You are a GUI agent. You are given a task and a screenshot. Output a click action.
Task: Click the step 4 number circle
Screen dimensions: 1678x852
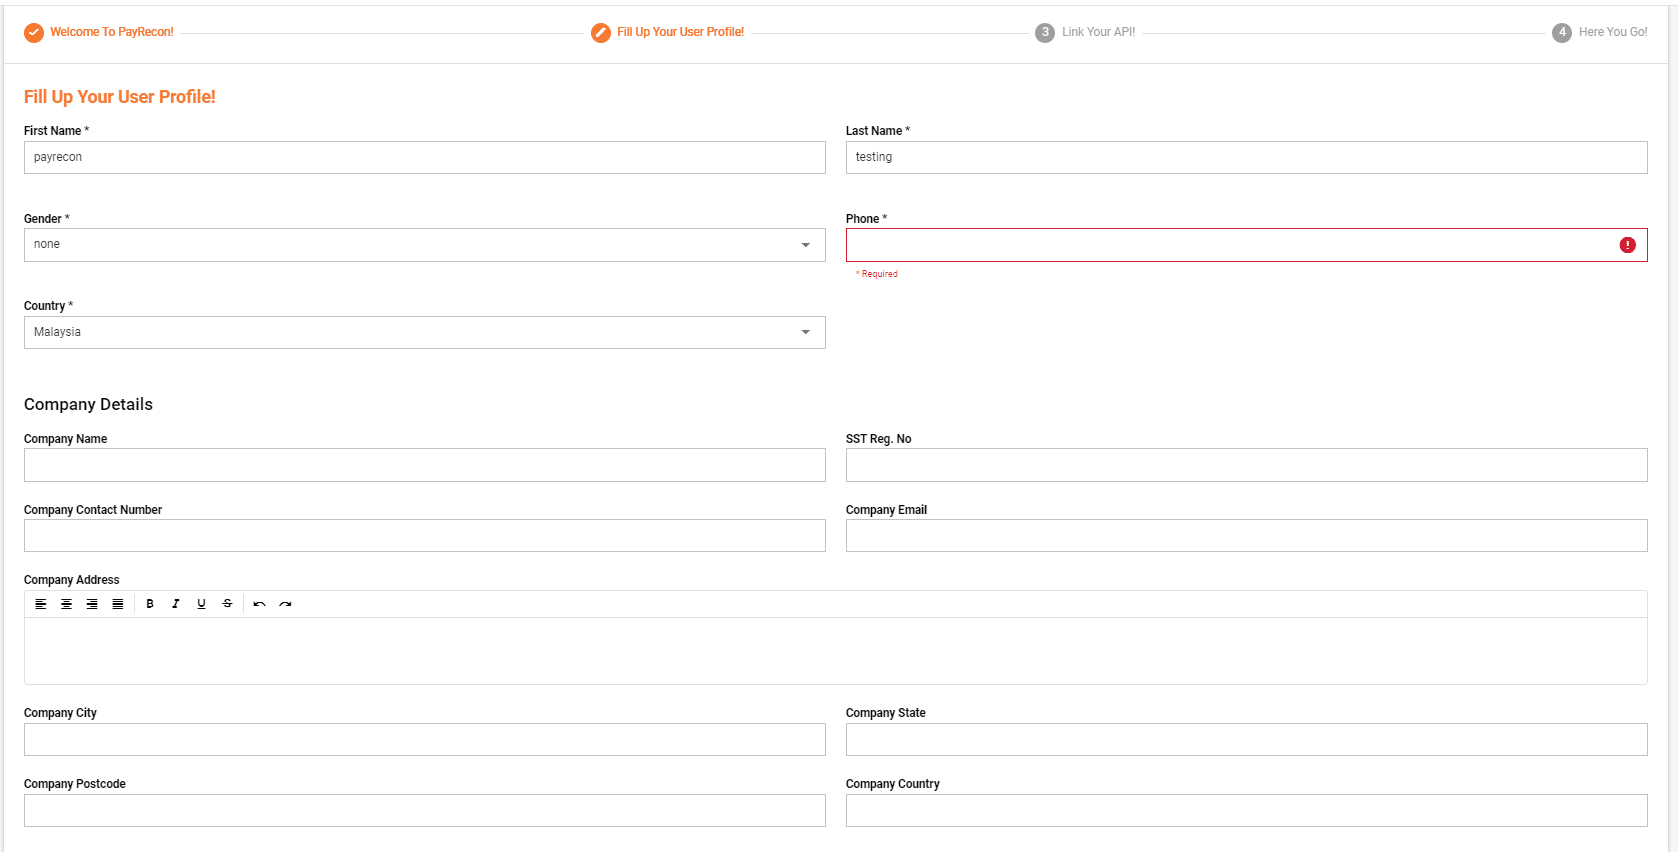[1562, 32]
